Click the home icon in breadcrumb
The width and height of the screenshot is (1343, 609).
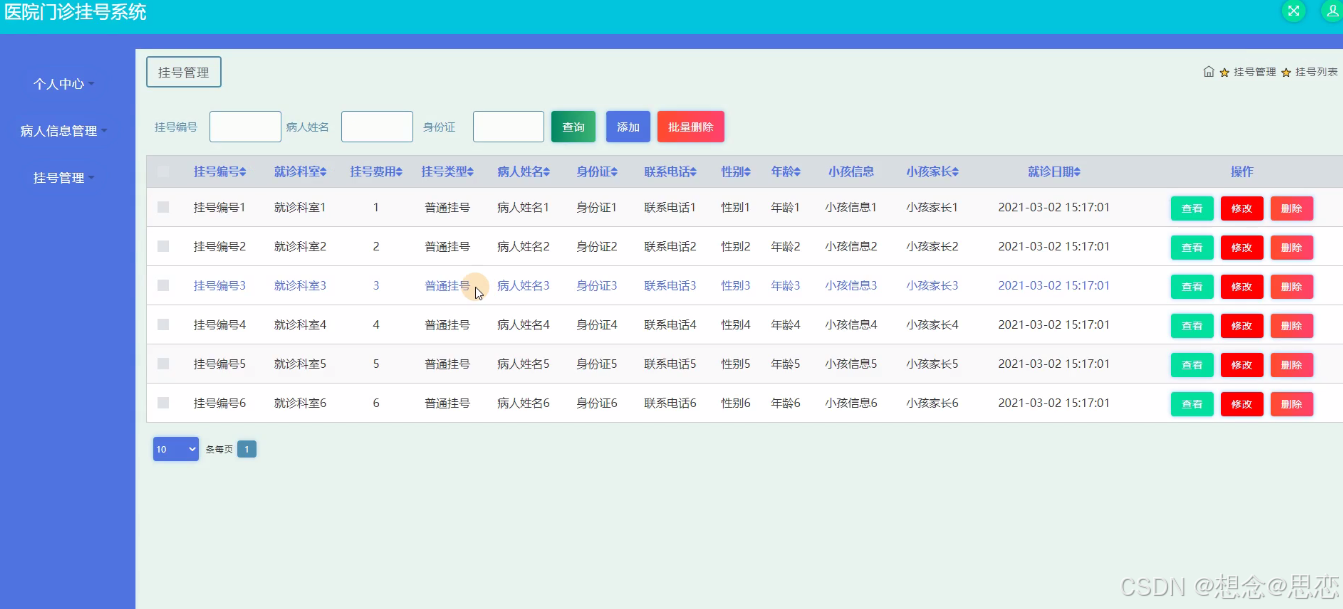pyautogui.click(x=1209, y=72)
